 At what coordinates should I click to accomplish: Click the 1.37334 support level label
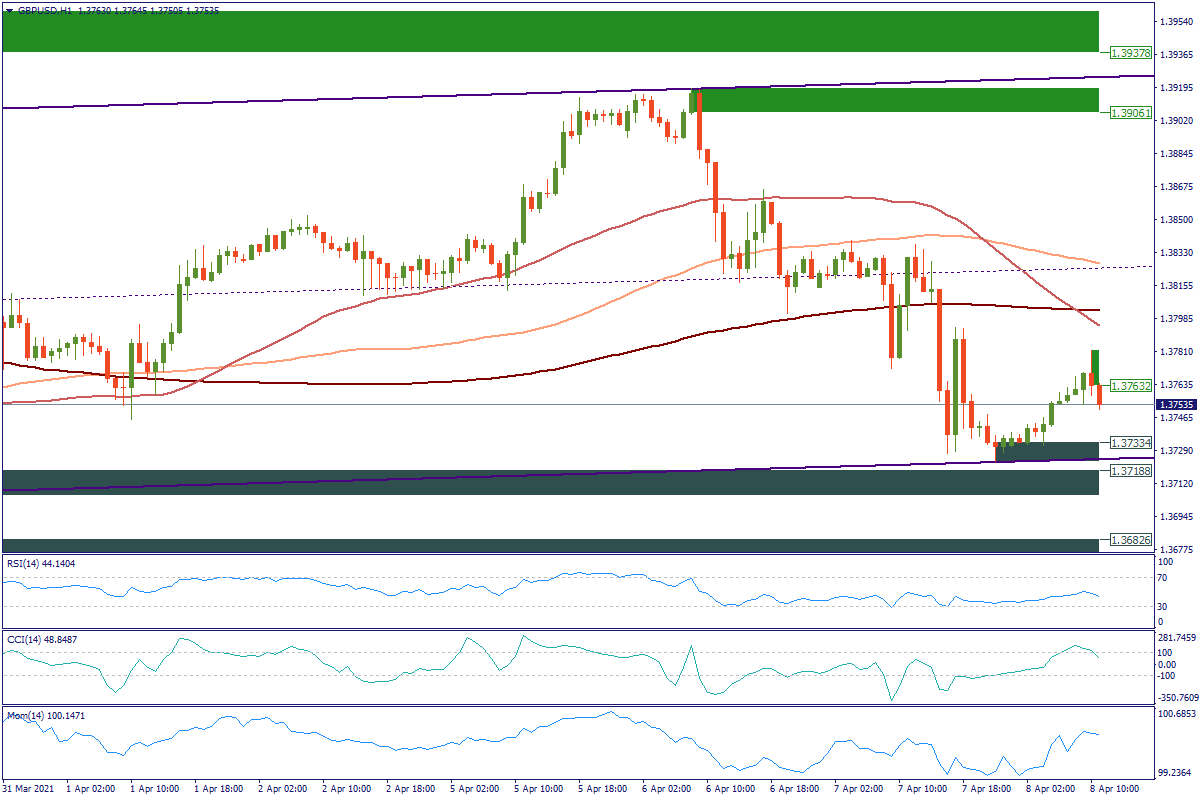point(1131,442)
